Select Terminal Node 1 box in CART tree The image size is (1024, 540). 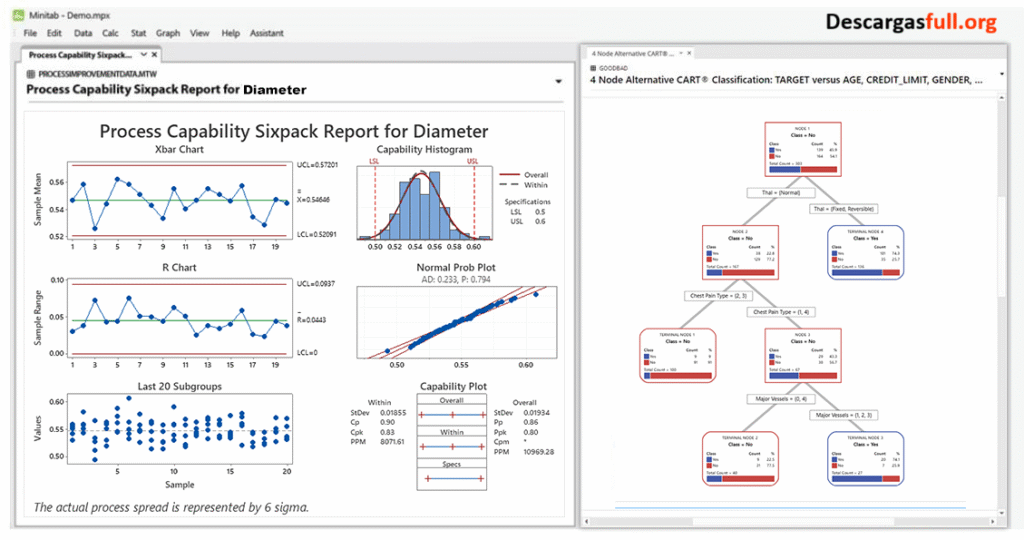pyautogui.click(x=678, y=355)
